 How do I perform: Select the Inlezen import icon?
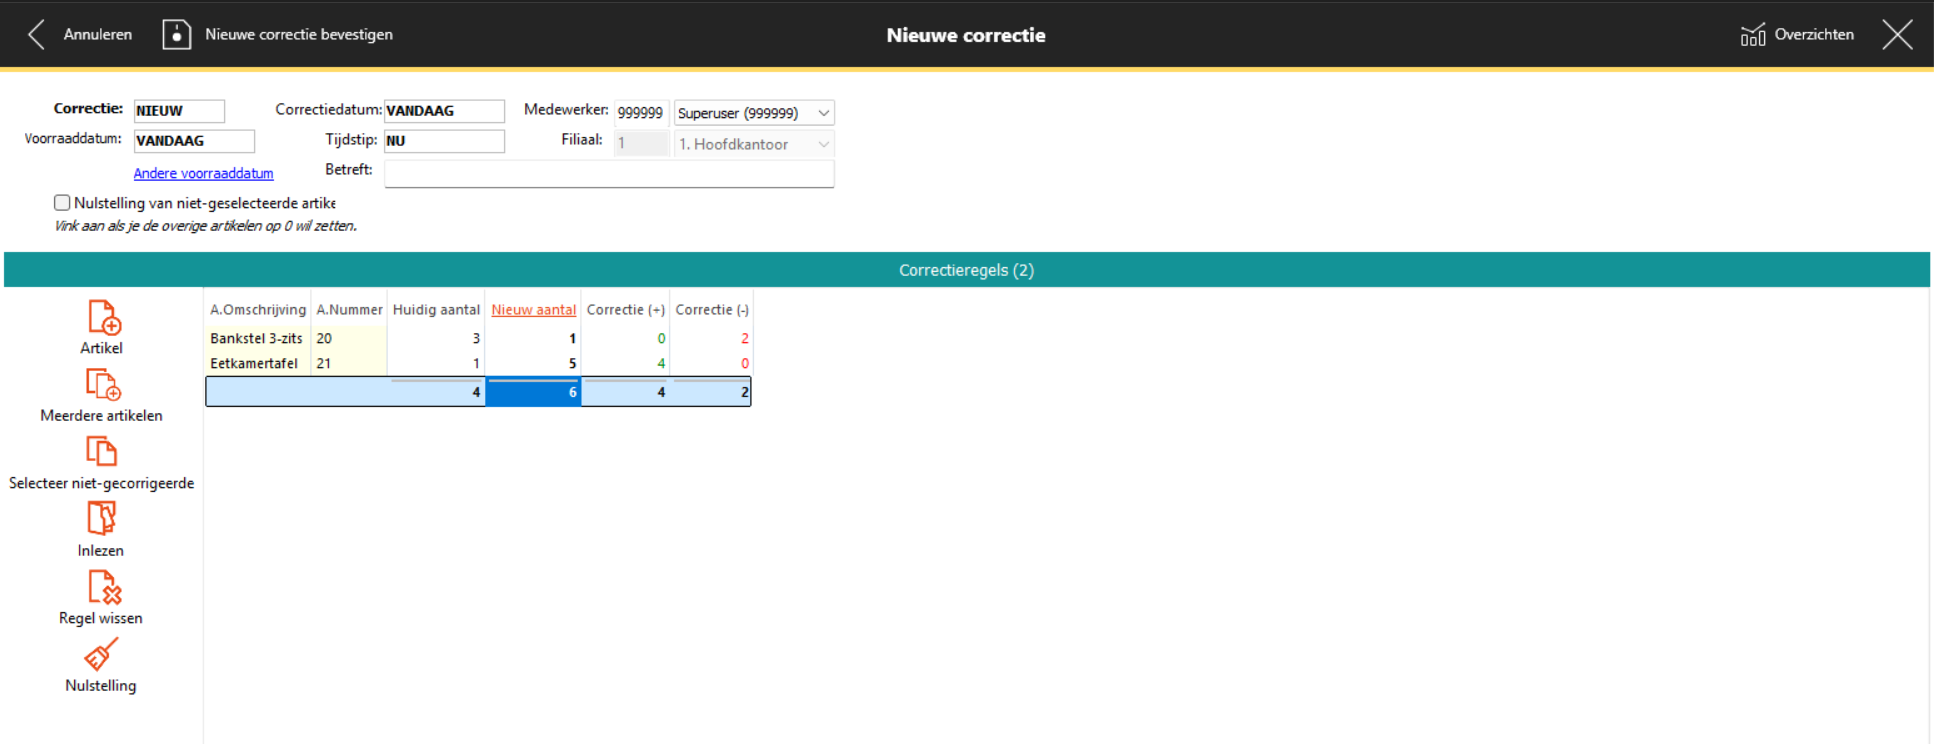101,519
